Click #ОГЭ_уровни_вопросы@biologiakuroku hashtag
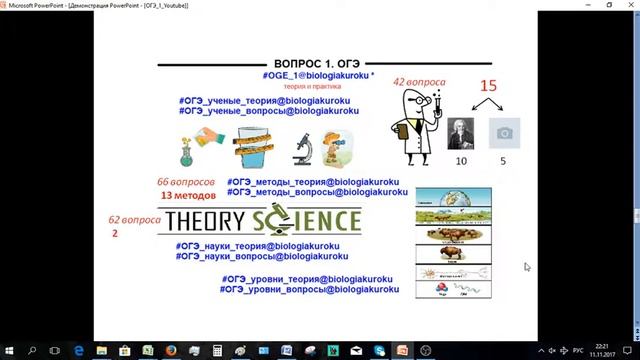 click(x=309, y=289)
